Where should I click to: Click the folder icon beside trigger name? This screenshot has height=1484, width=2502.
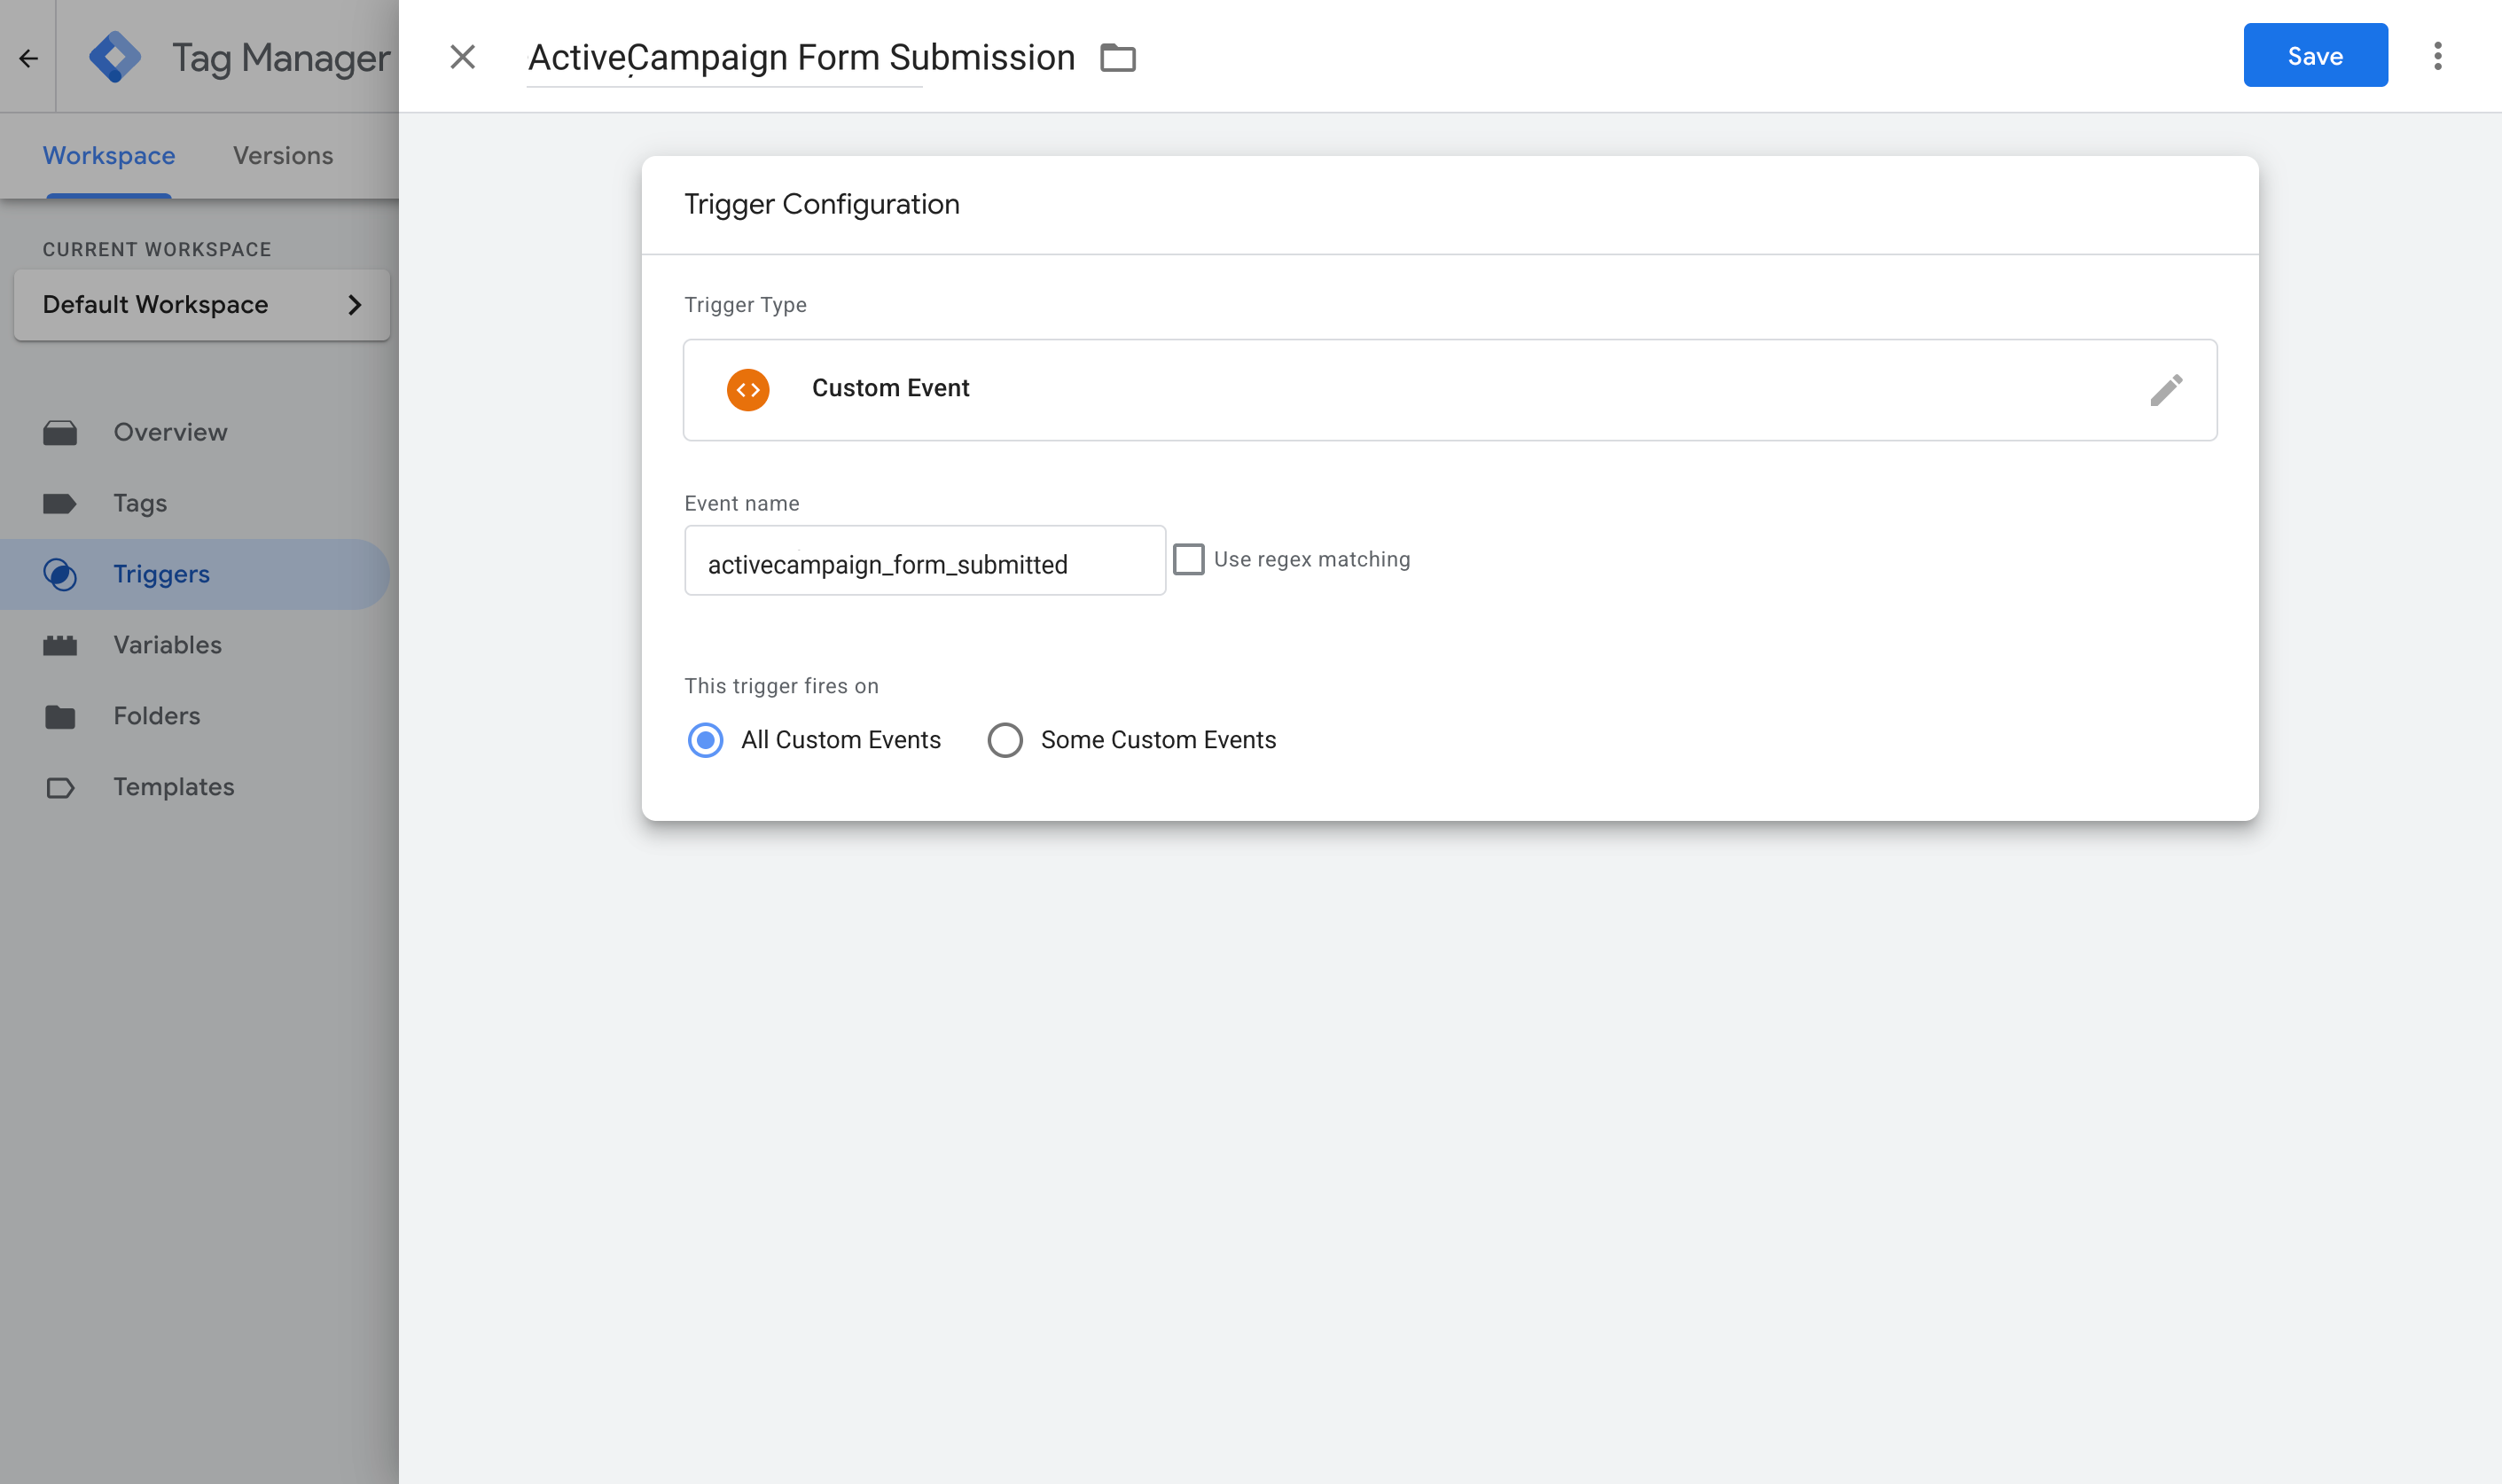click(x=1117, y=58)
